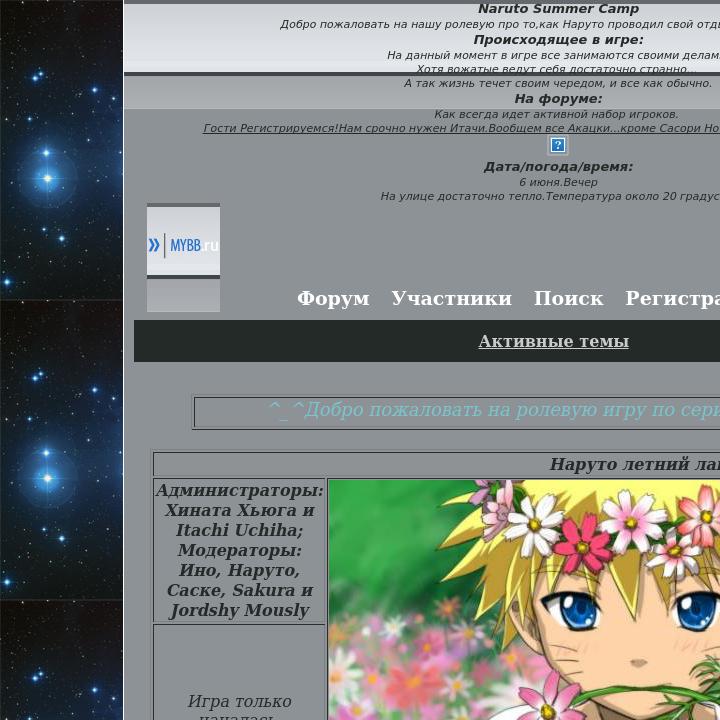
Task: Click the Дата/погода/время heading
Action: 558,167
